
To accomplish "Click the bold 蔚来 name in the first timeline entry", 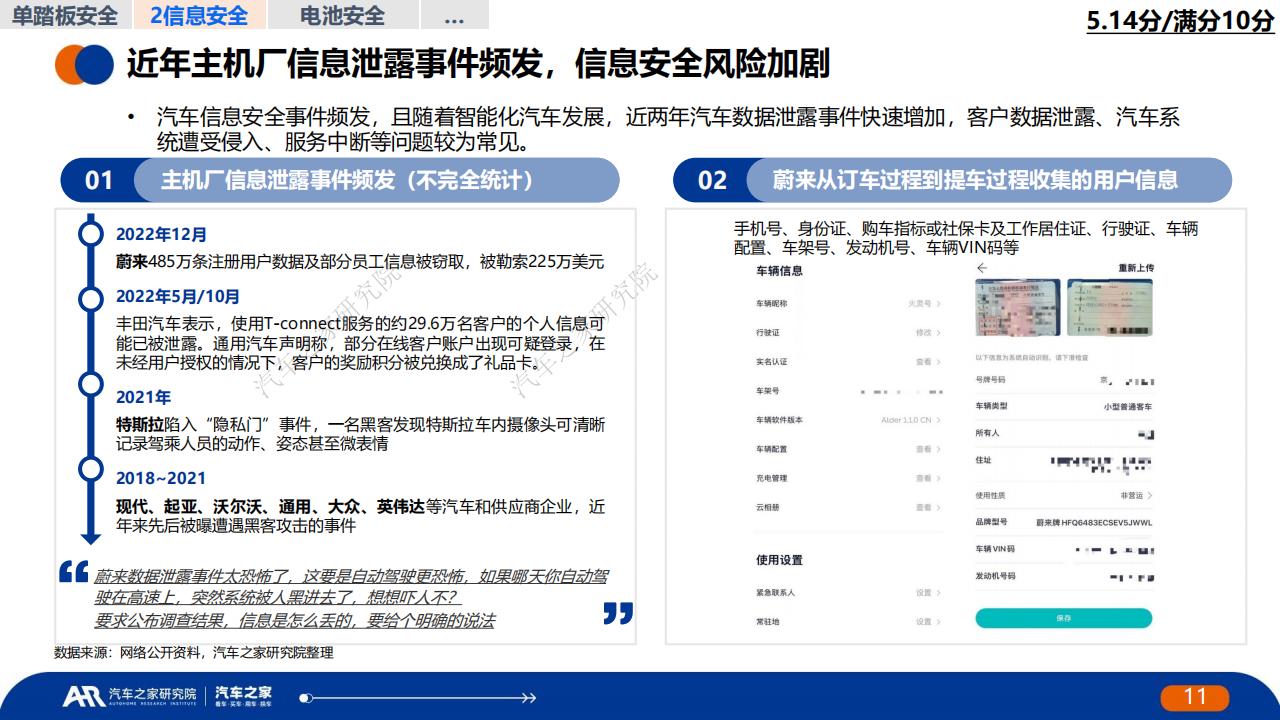I will [132, 262].
